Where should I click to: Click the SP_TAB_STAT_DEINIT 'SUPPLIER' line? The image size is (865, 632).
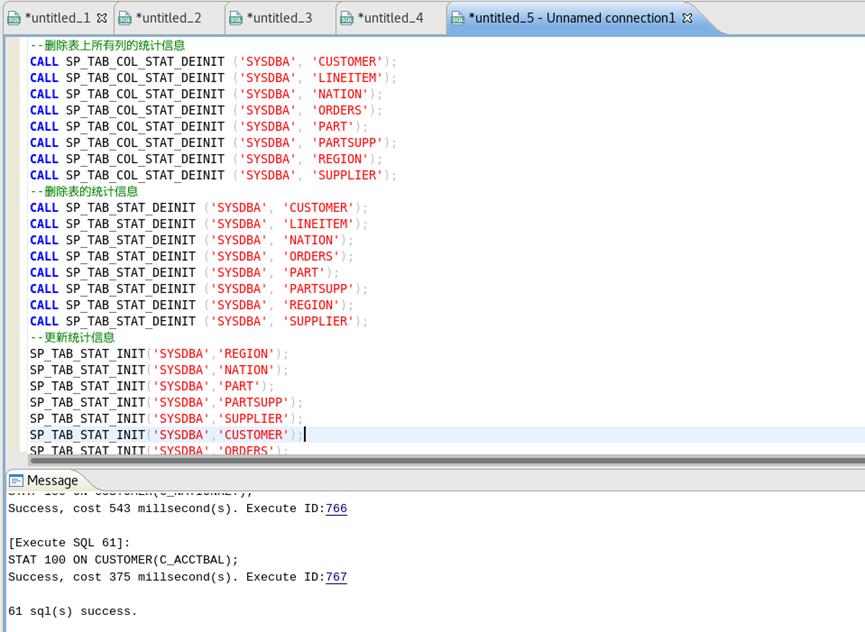[x=199, y=322]
